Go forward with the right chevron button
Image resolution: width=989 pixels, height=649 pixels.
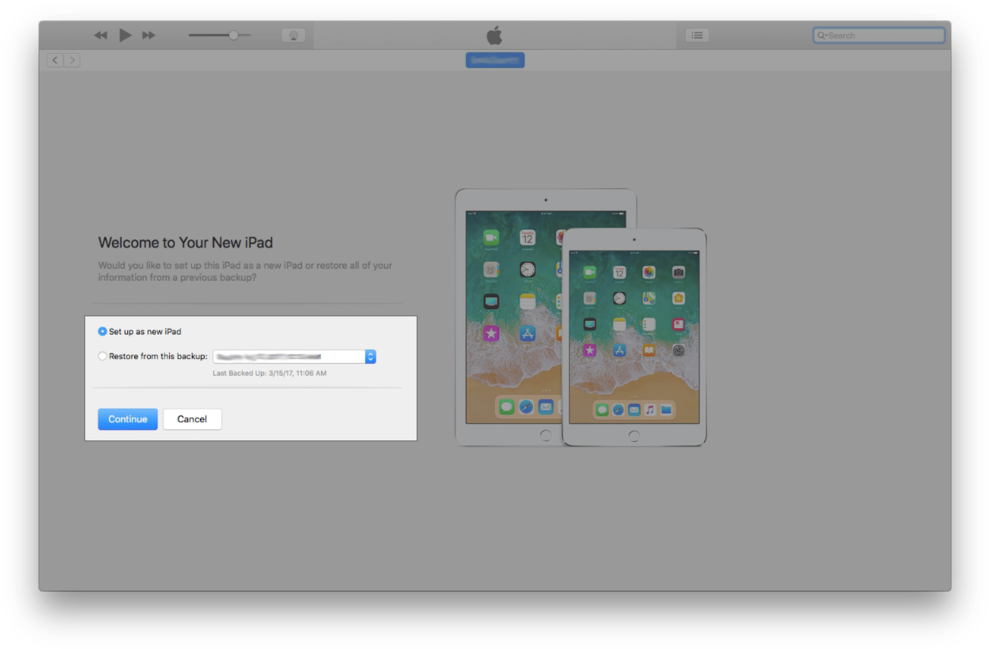[x=72, y=60]
